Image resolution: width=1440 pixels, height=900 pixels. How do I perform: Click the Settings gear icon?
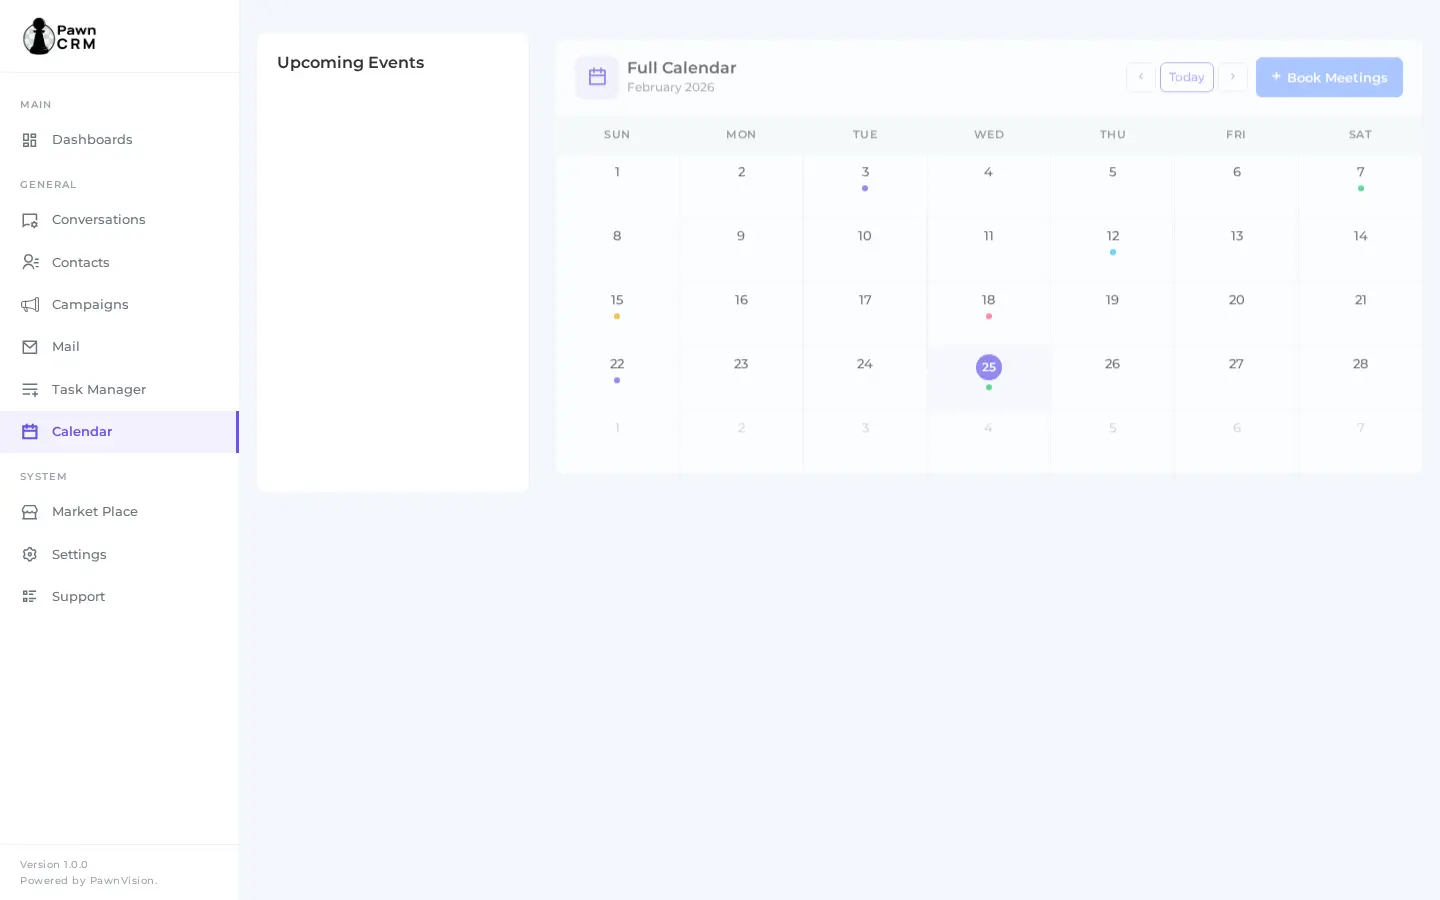click(31, 554)
